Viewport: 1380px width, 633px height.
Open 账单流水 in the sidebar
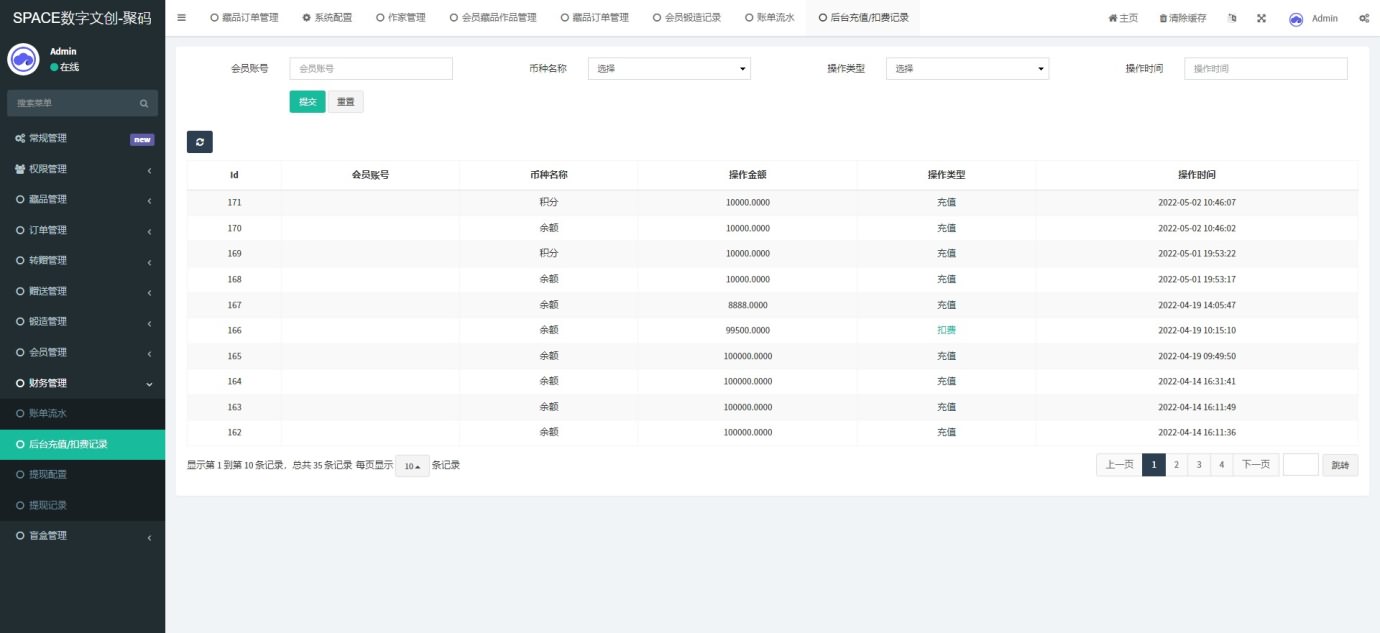[82, 413]
